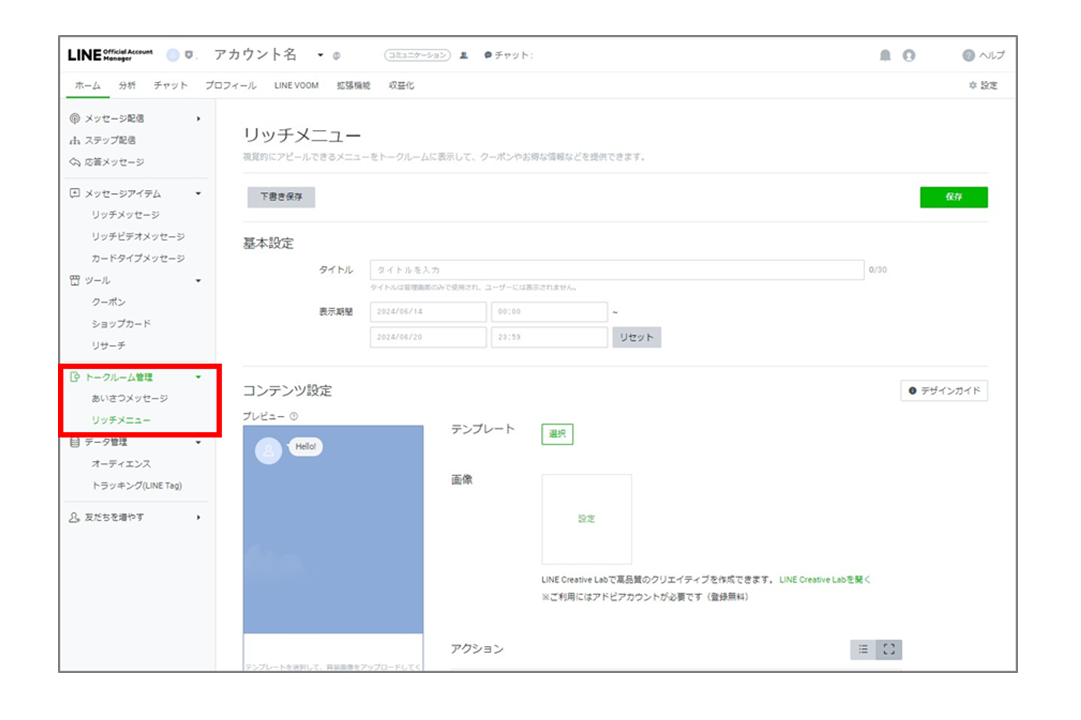1081x720 pixels.
Task: Switch to the チャット tab
Action: pyautogui.click(x=170, y=86)
